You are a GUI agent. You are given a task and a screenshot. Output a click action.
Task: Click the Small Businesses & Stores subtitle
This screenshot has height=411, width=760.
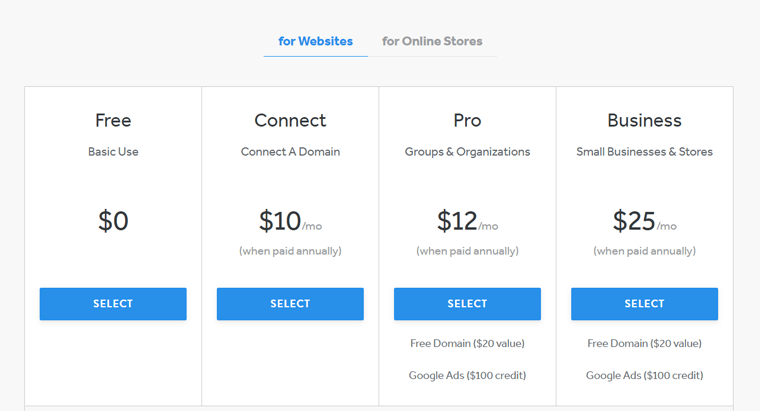[644, 152]
